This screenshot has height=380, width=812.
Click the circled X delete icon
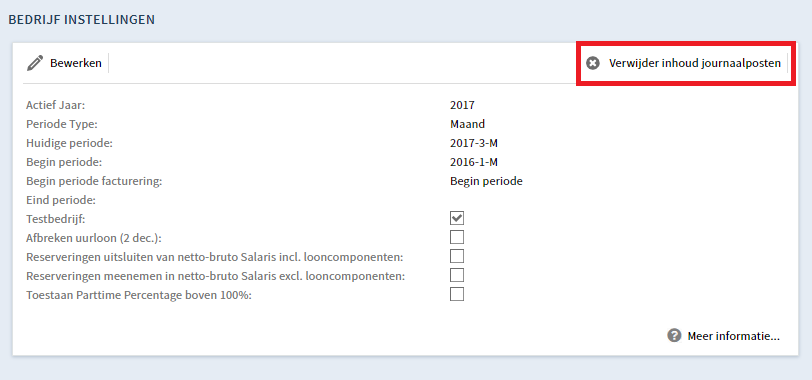pyautogui.click(x=592, y=63)
